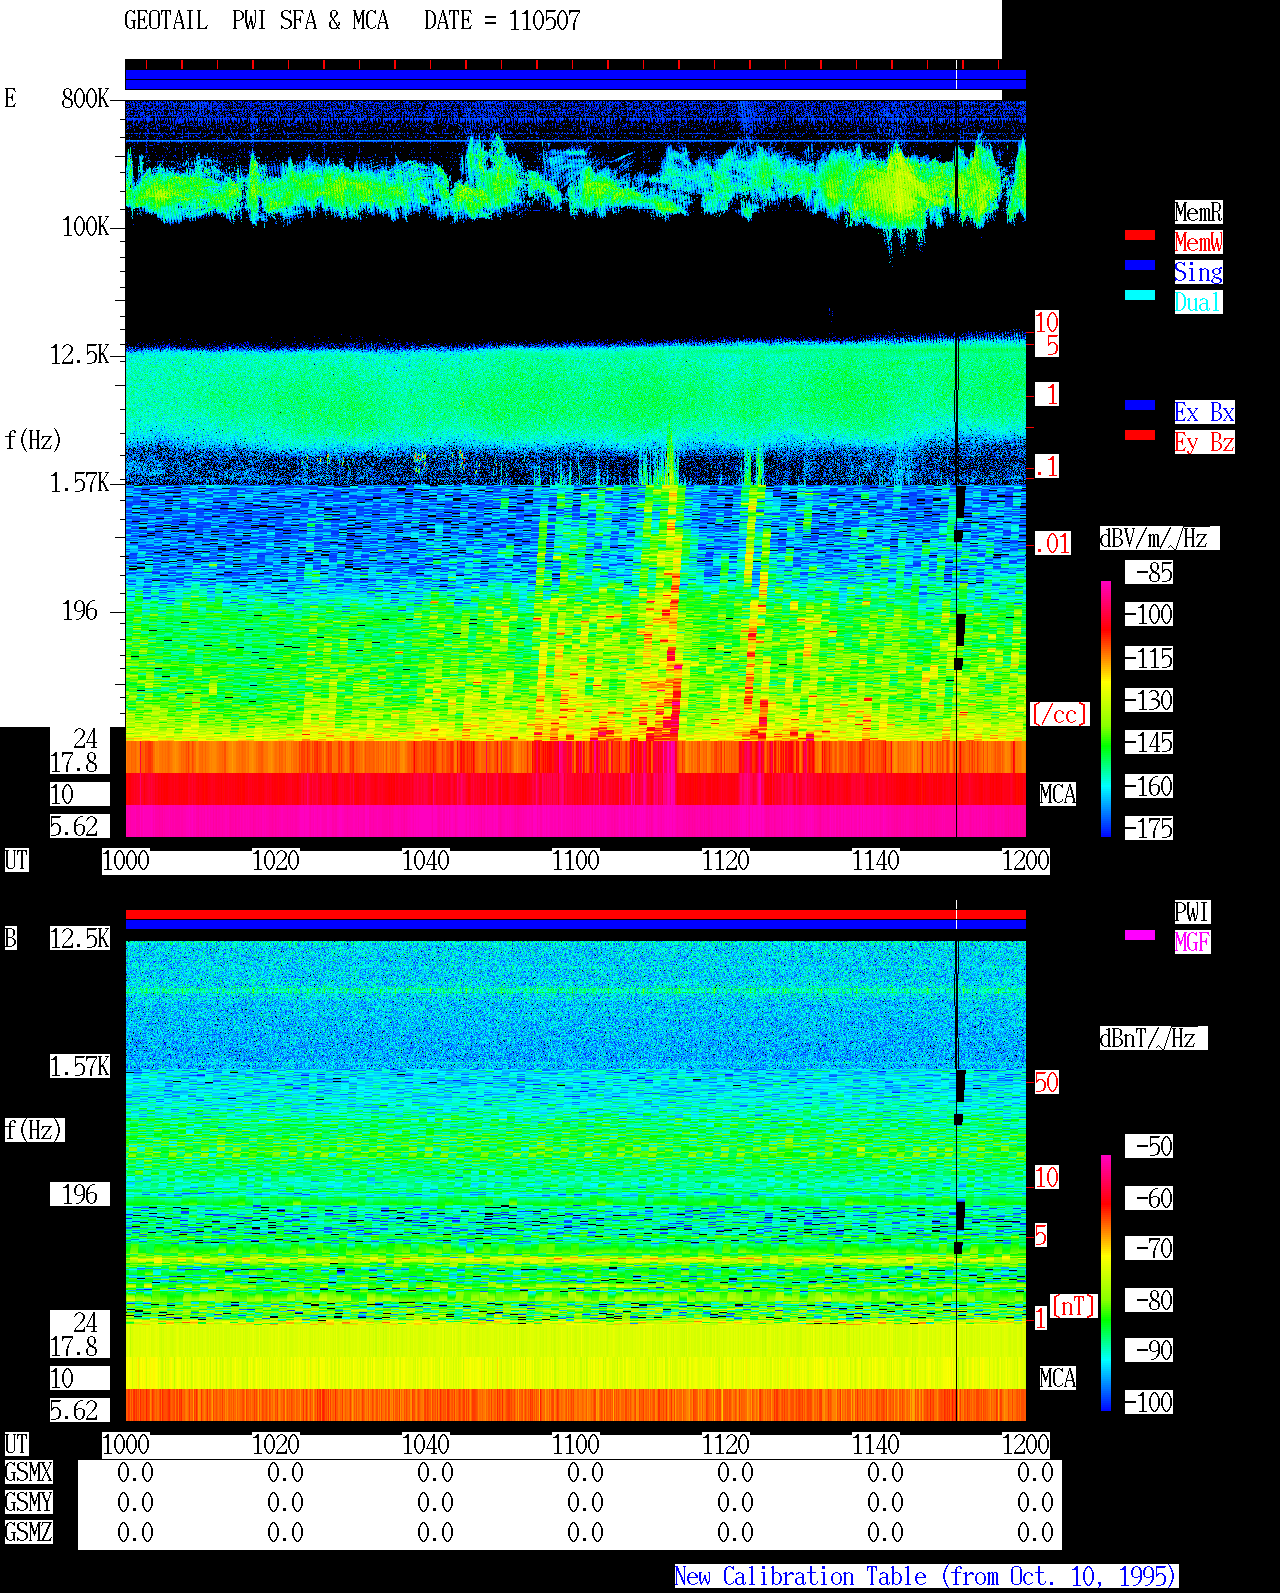This screenshot has width=1280, height=1593.
Task: Click the 1100 tick on the E panel UT axis
Action: click(x=575, y=860)
